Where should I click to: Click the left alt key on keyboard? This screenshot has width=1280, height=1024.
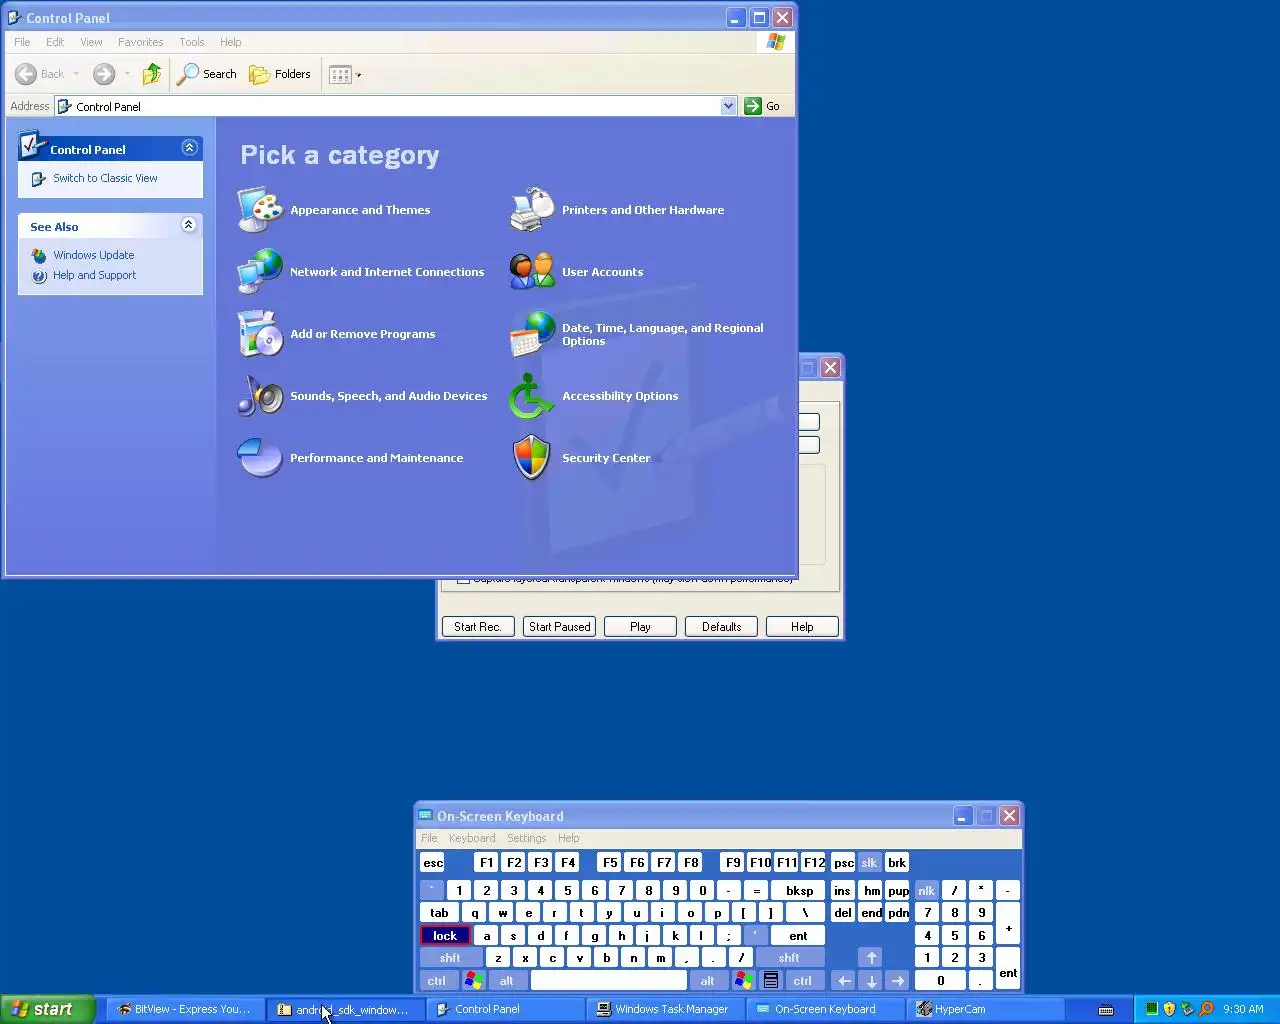tap(507, 981)
